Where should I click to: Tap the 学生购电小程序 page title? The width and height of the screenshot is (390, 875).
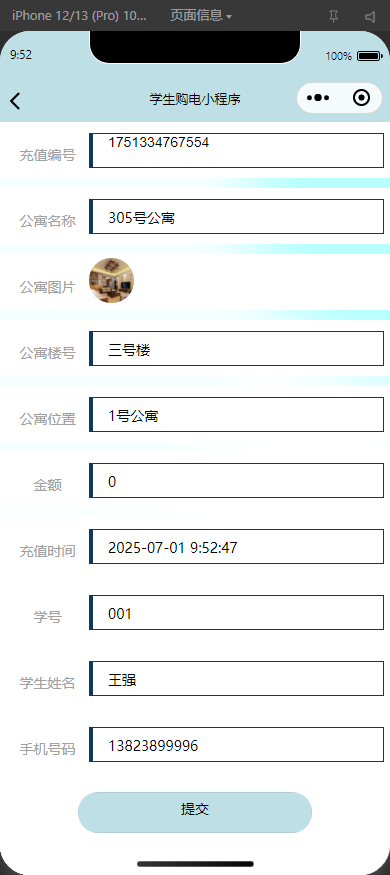(195, 100)
